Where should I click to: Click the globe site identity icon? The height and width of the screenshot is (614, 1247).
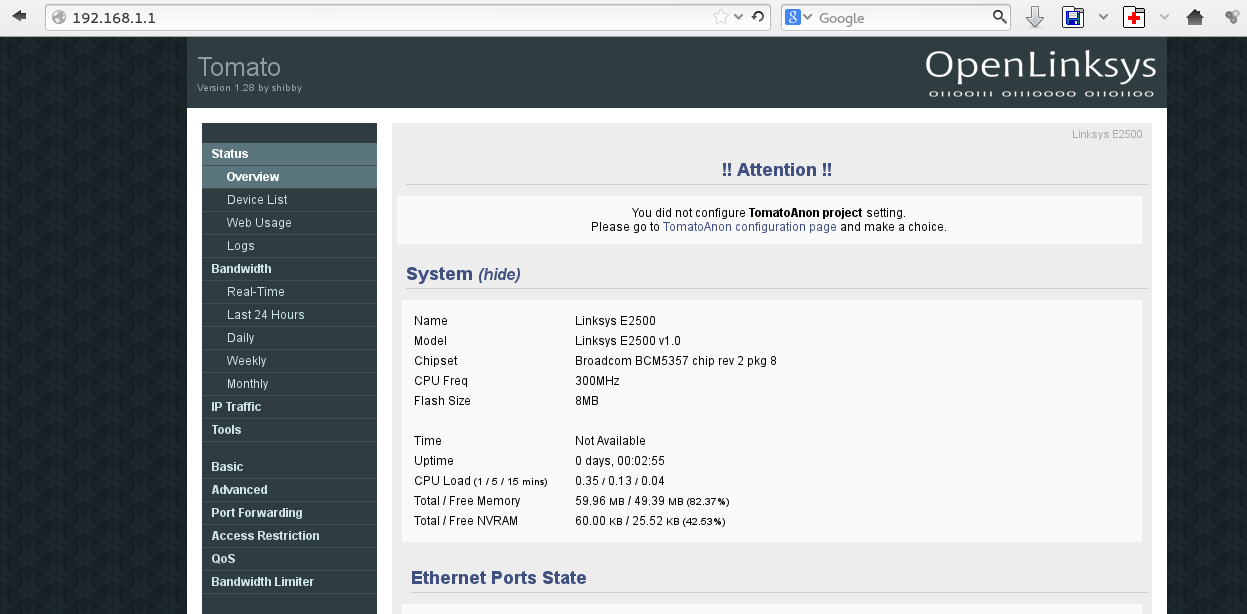click(x=59, y=18)
